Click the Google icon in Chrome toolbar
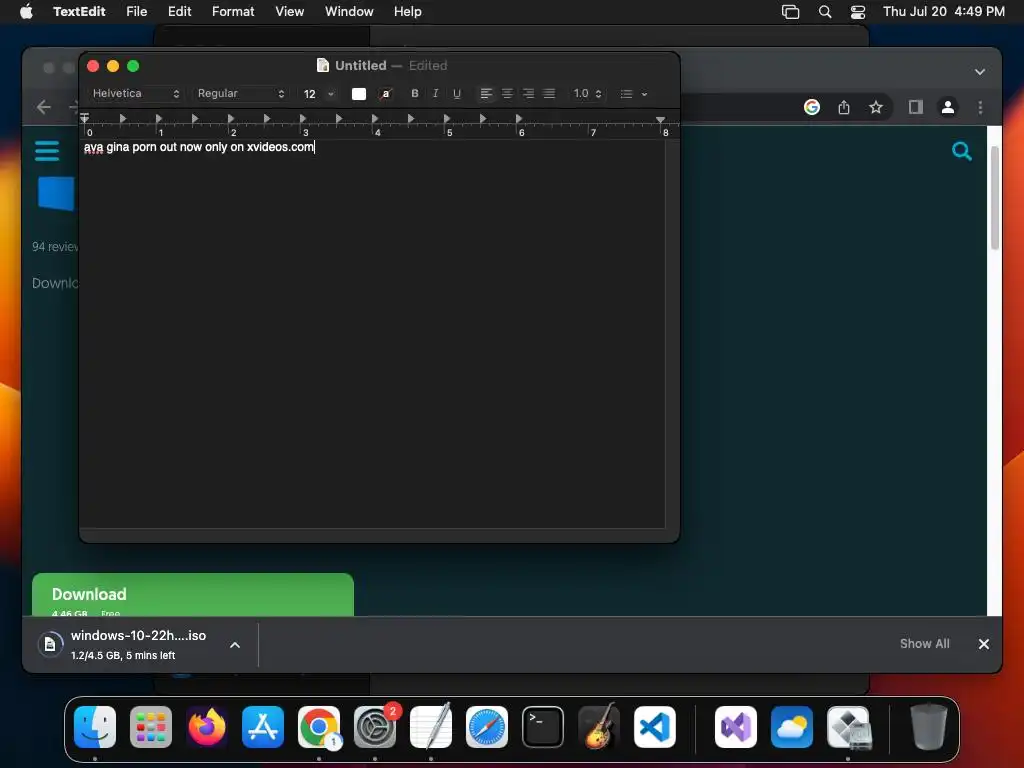The width and height of the screenshot is (1024, 768). (x=812, y=107)
